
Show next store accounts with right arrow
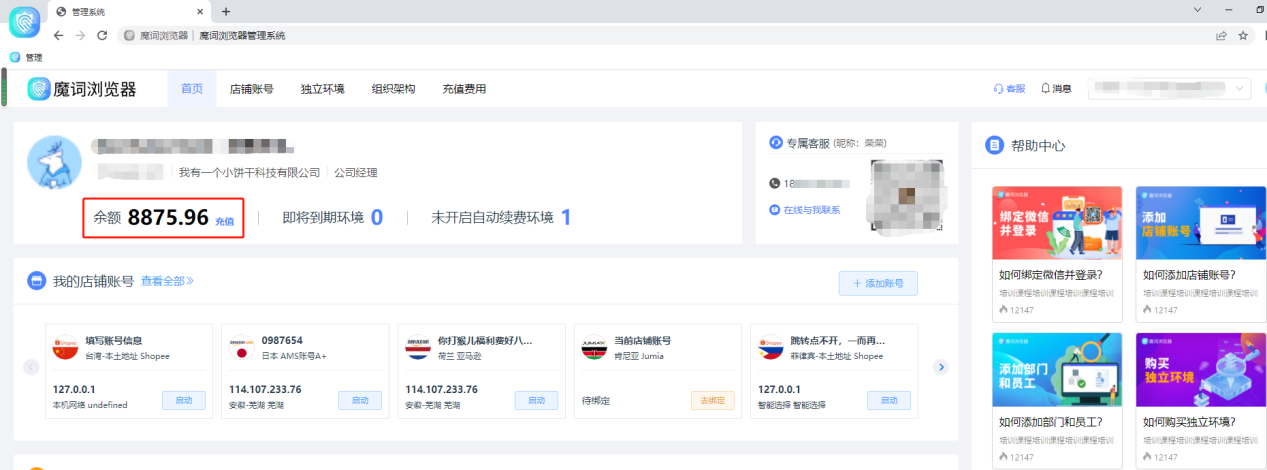point(940,367)
